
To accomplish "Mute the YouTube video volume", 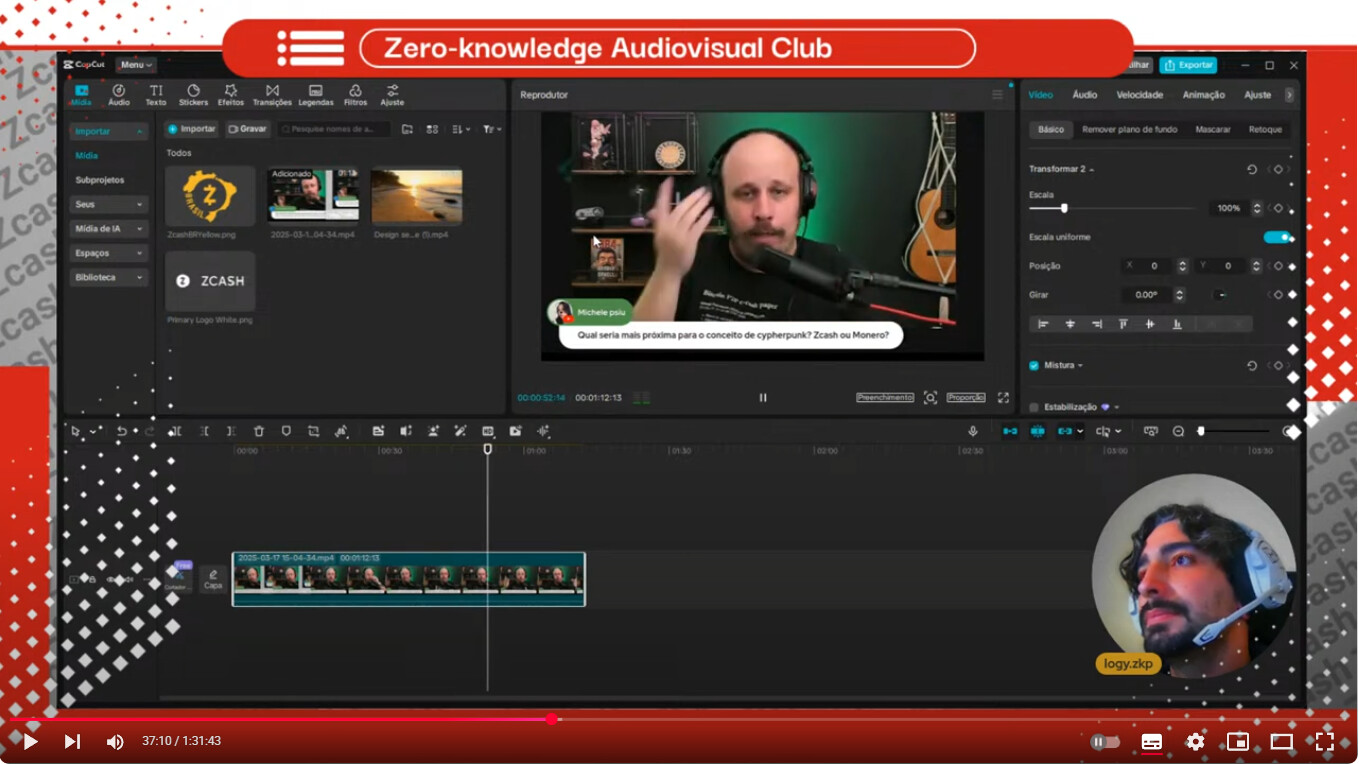I will tap(115, 741).
